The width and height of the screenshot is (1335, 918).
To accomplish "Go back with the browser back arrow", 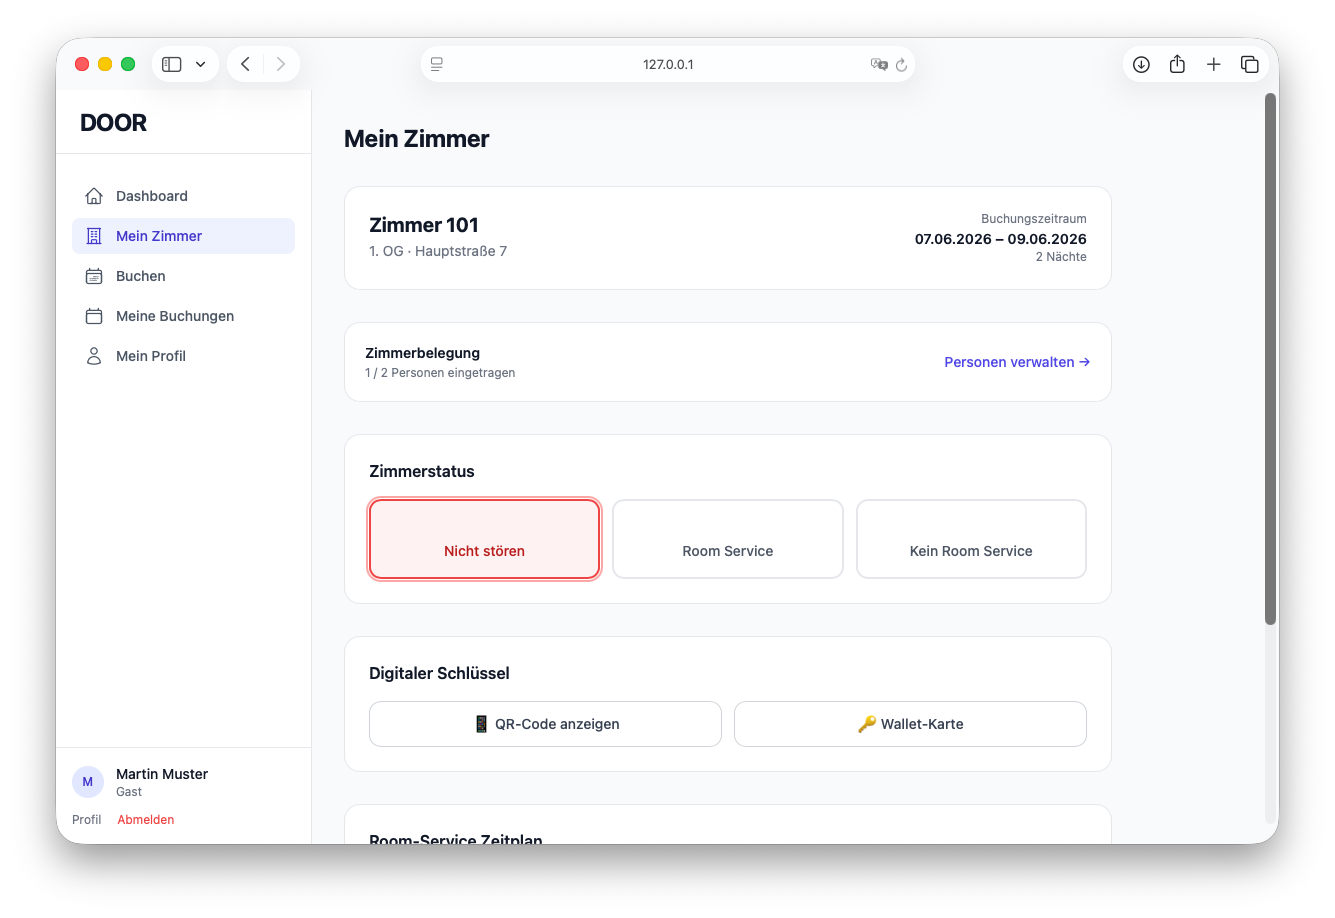I will (x=245, y=64).
